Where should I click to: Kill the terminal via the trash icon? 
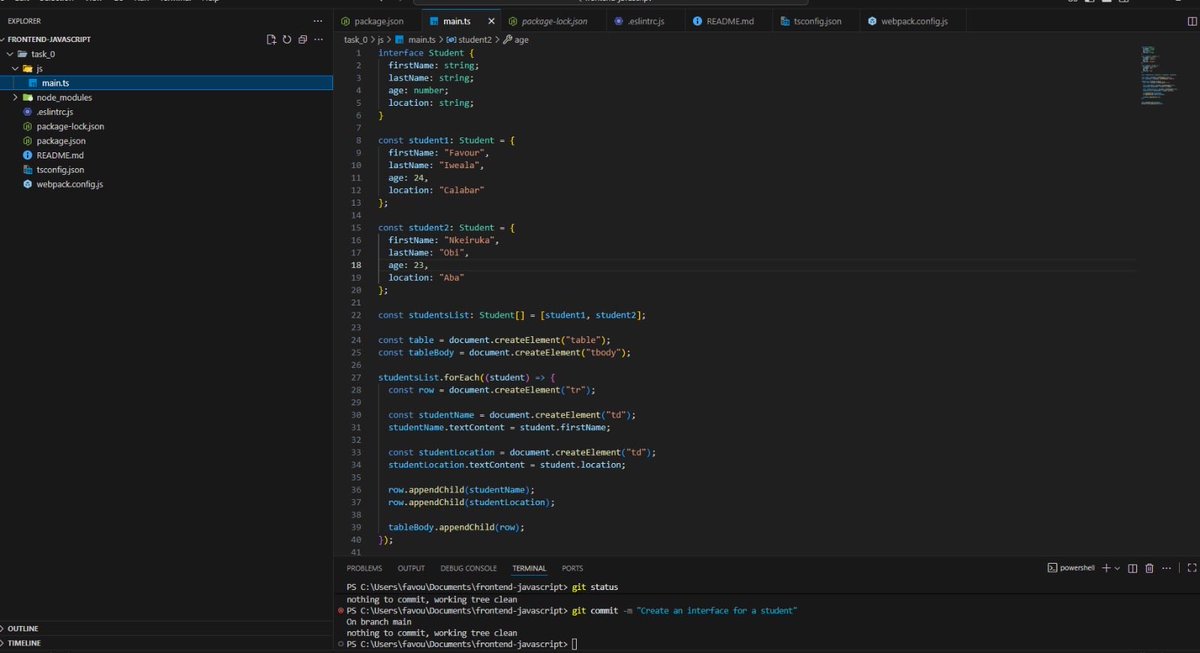click(1148, 568)
